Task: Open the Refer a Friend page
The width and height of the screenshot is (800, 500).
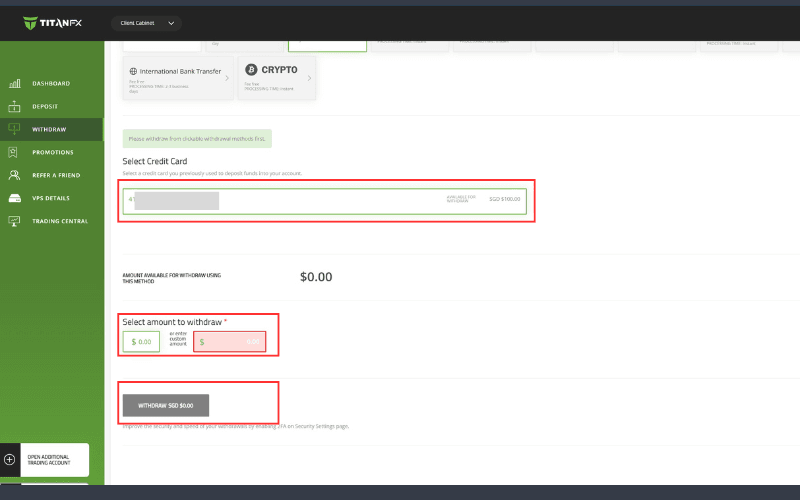Action: click(57, 175)
